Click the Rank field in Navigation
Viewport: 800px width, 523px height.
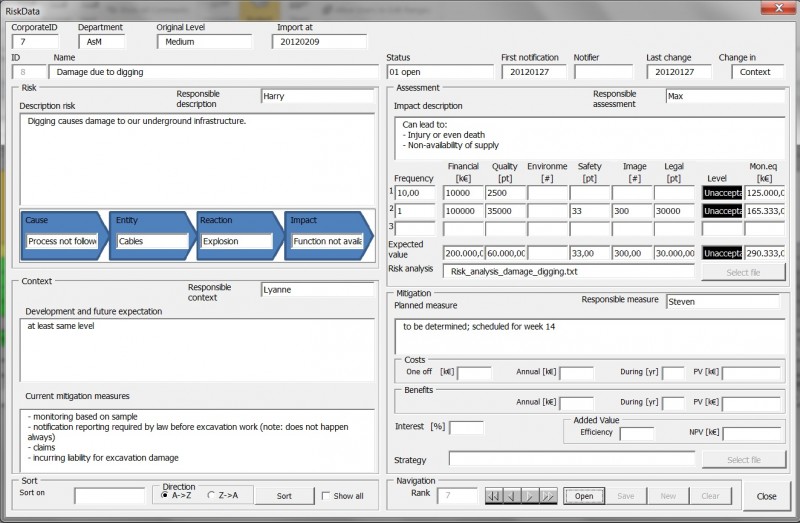[x=457, y=495]
